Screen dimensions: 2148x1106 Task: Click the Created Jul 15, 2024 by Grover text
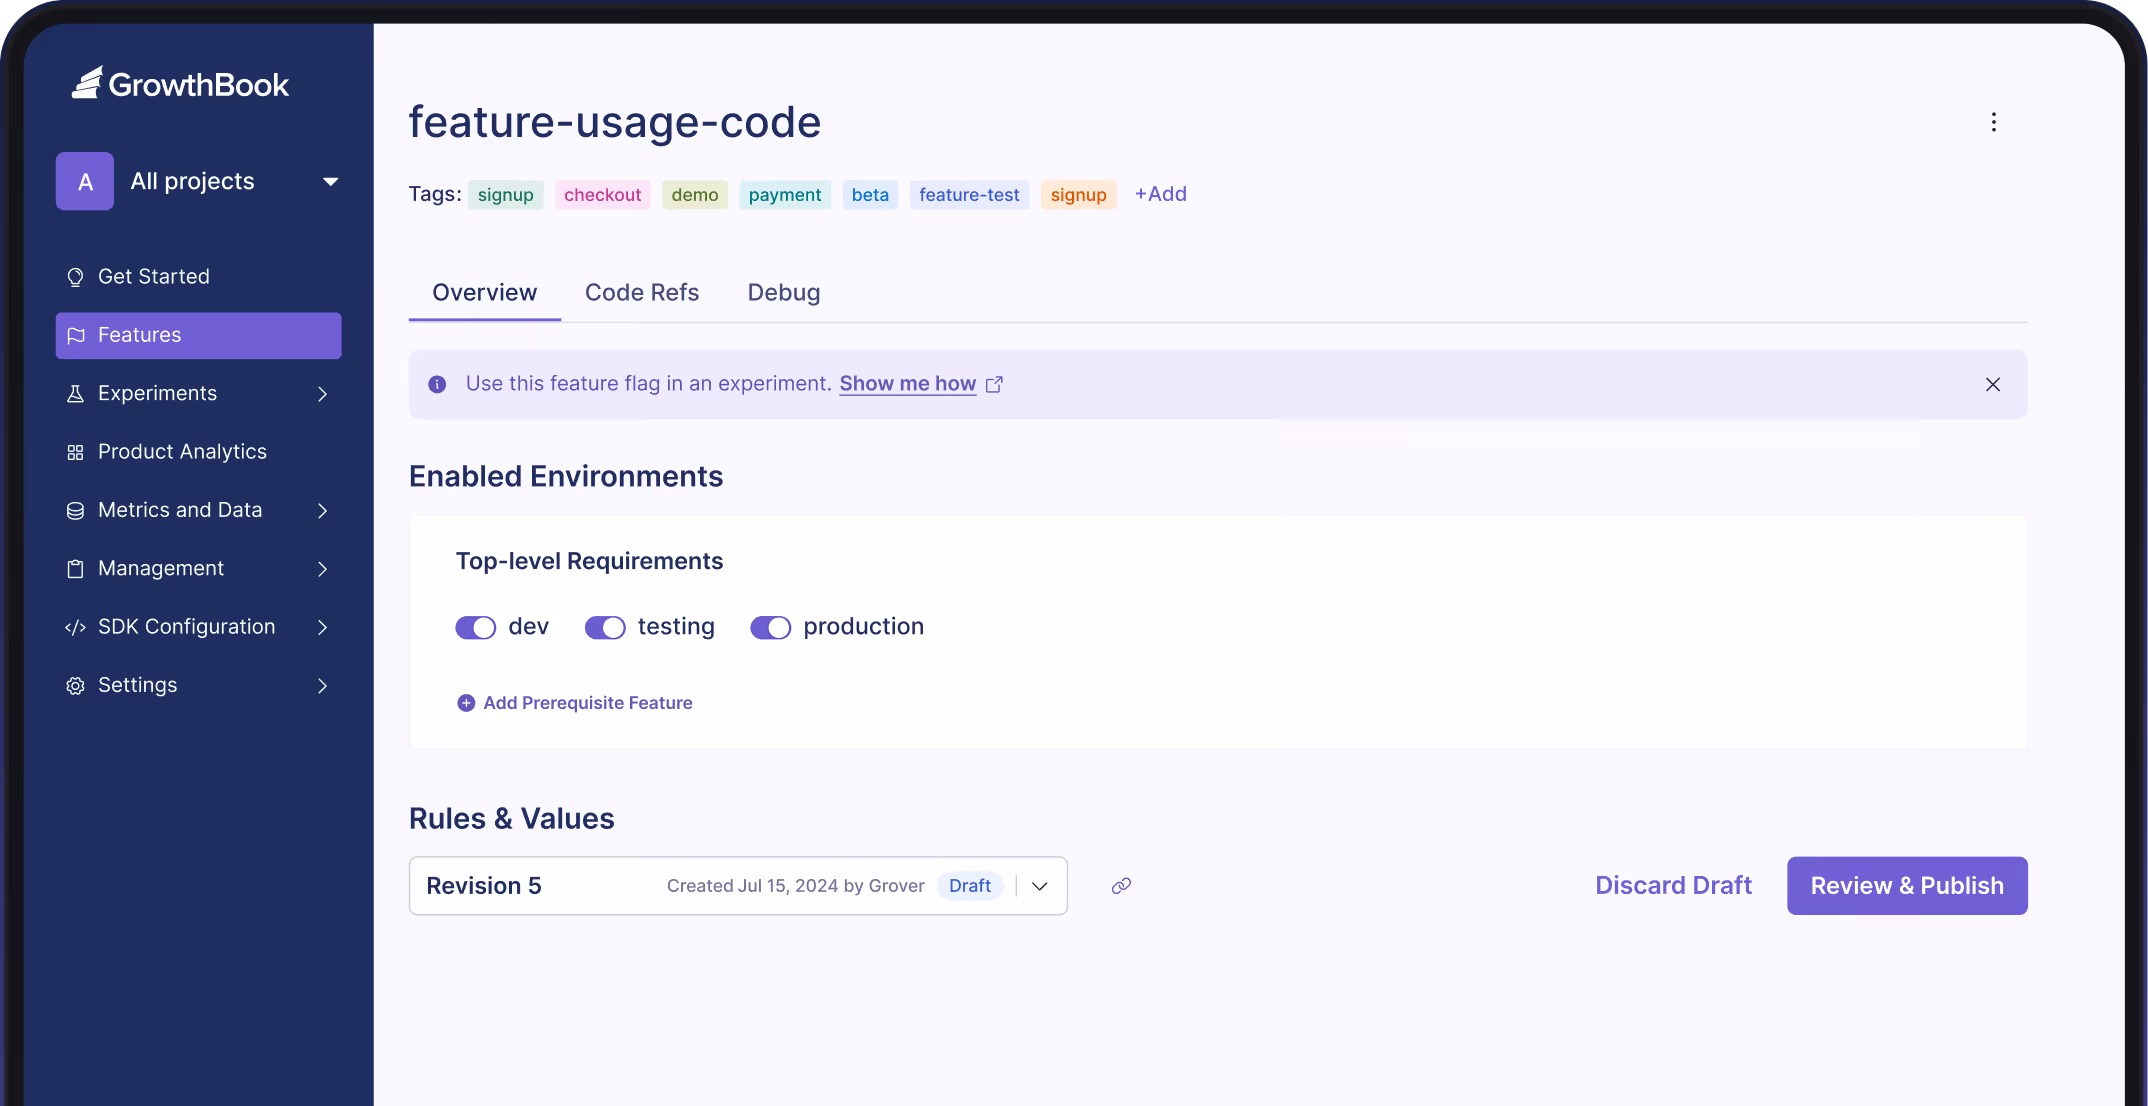click(x=795, y=886)
